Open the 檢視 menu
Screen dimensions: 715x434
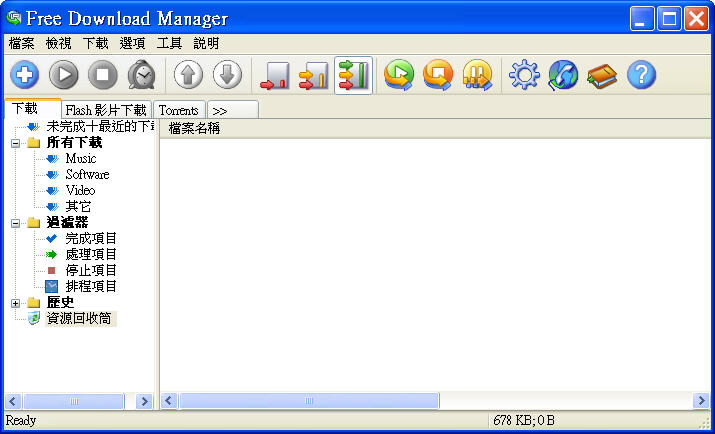[x=58, y=44]
